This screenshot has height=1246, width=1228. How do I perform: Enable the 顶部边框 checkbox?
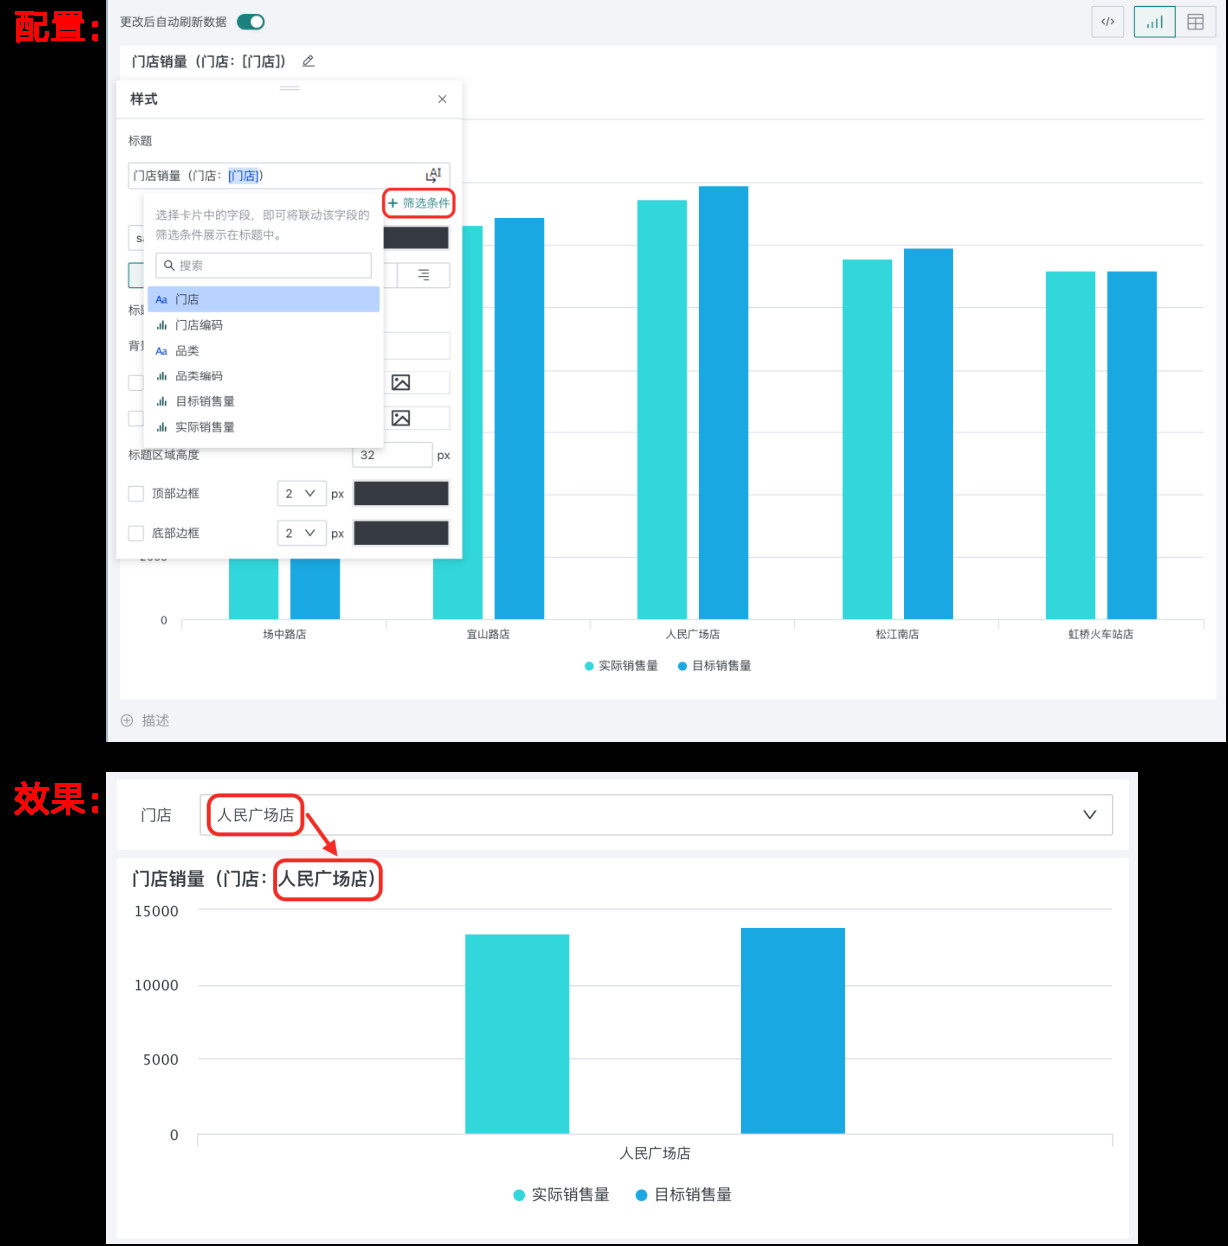(136, 494)
